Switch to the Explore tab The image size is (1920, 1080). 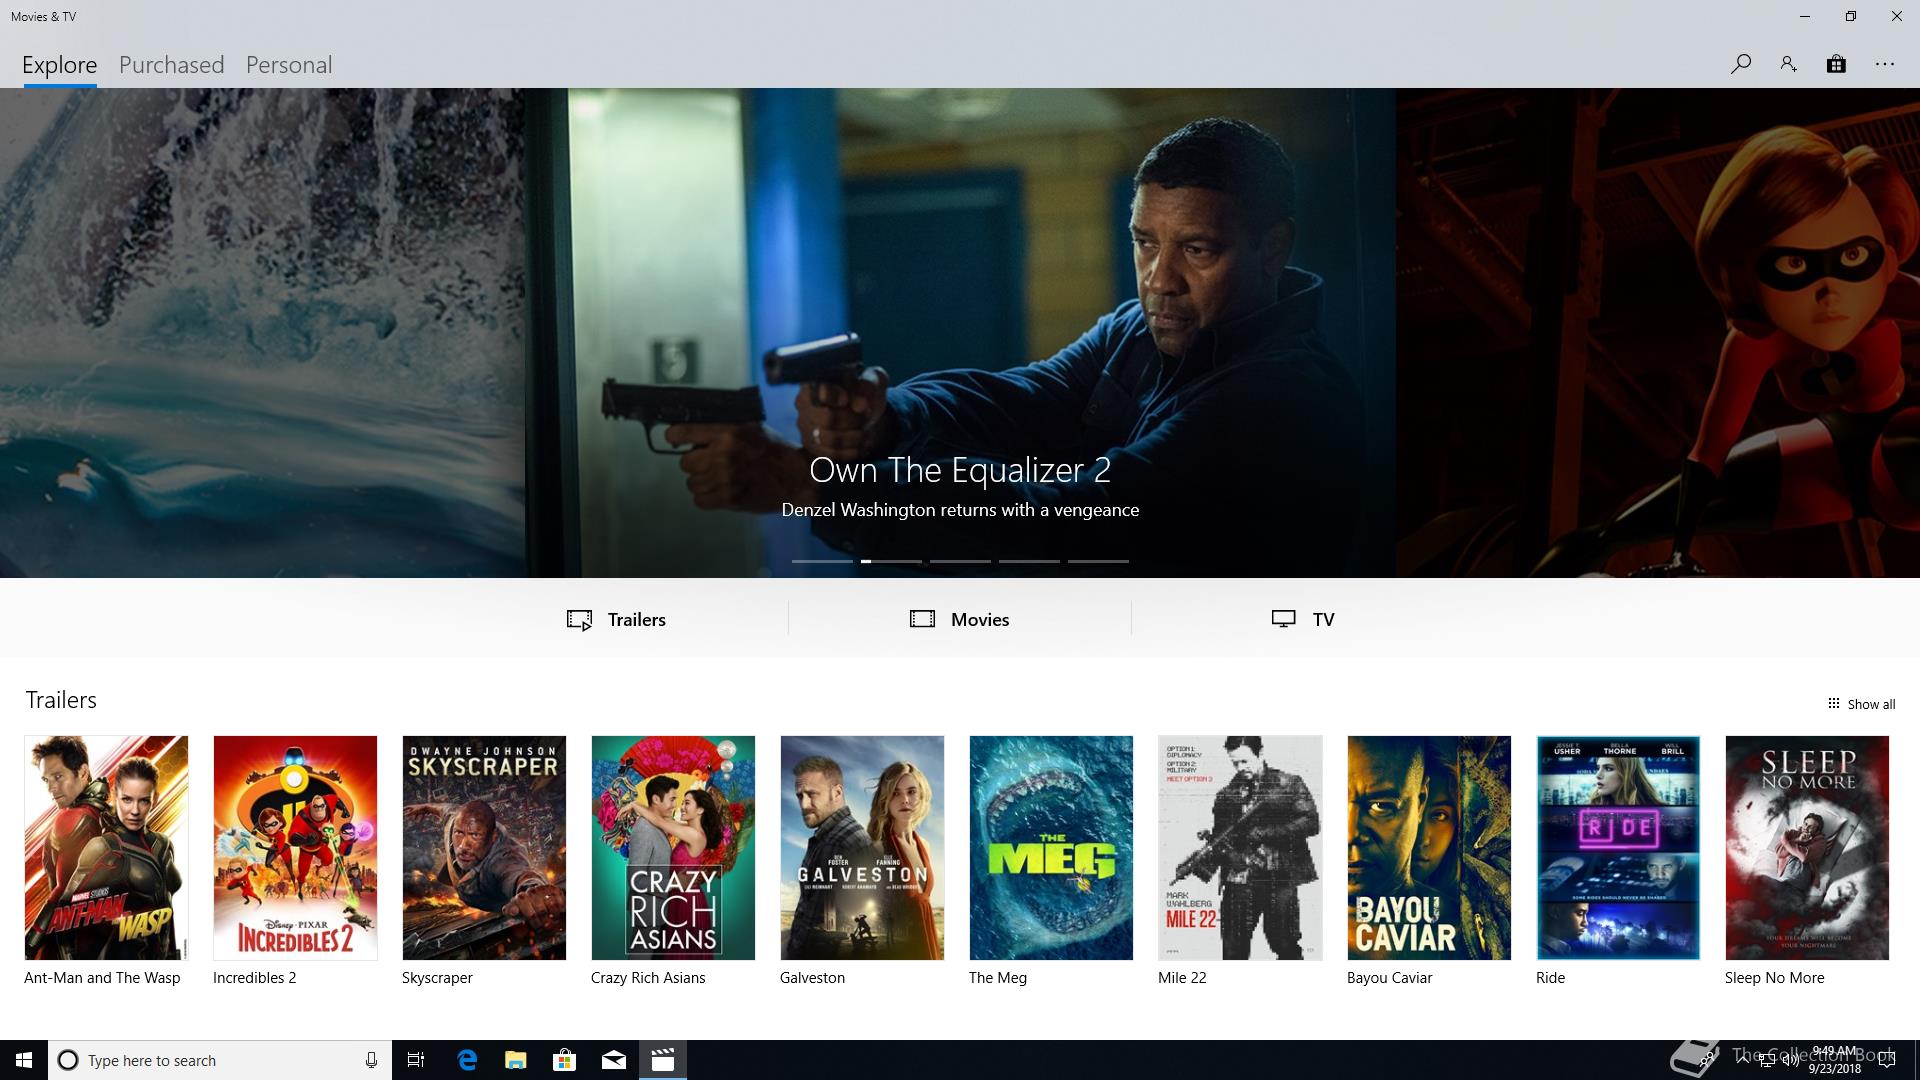pos(59,65)
